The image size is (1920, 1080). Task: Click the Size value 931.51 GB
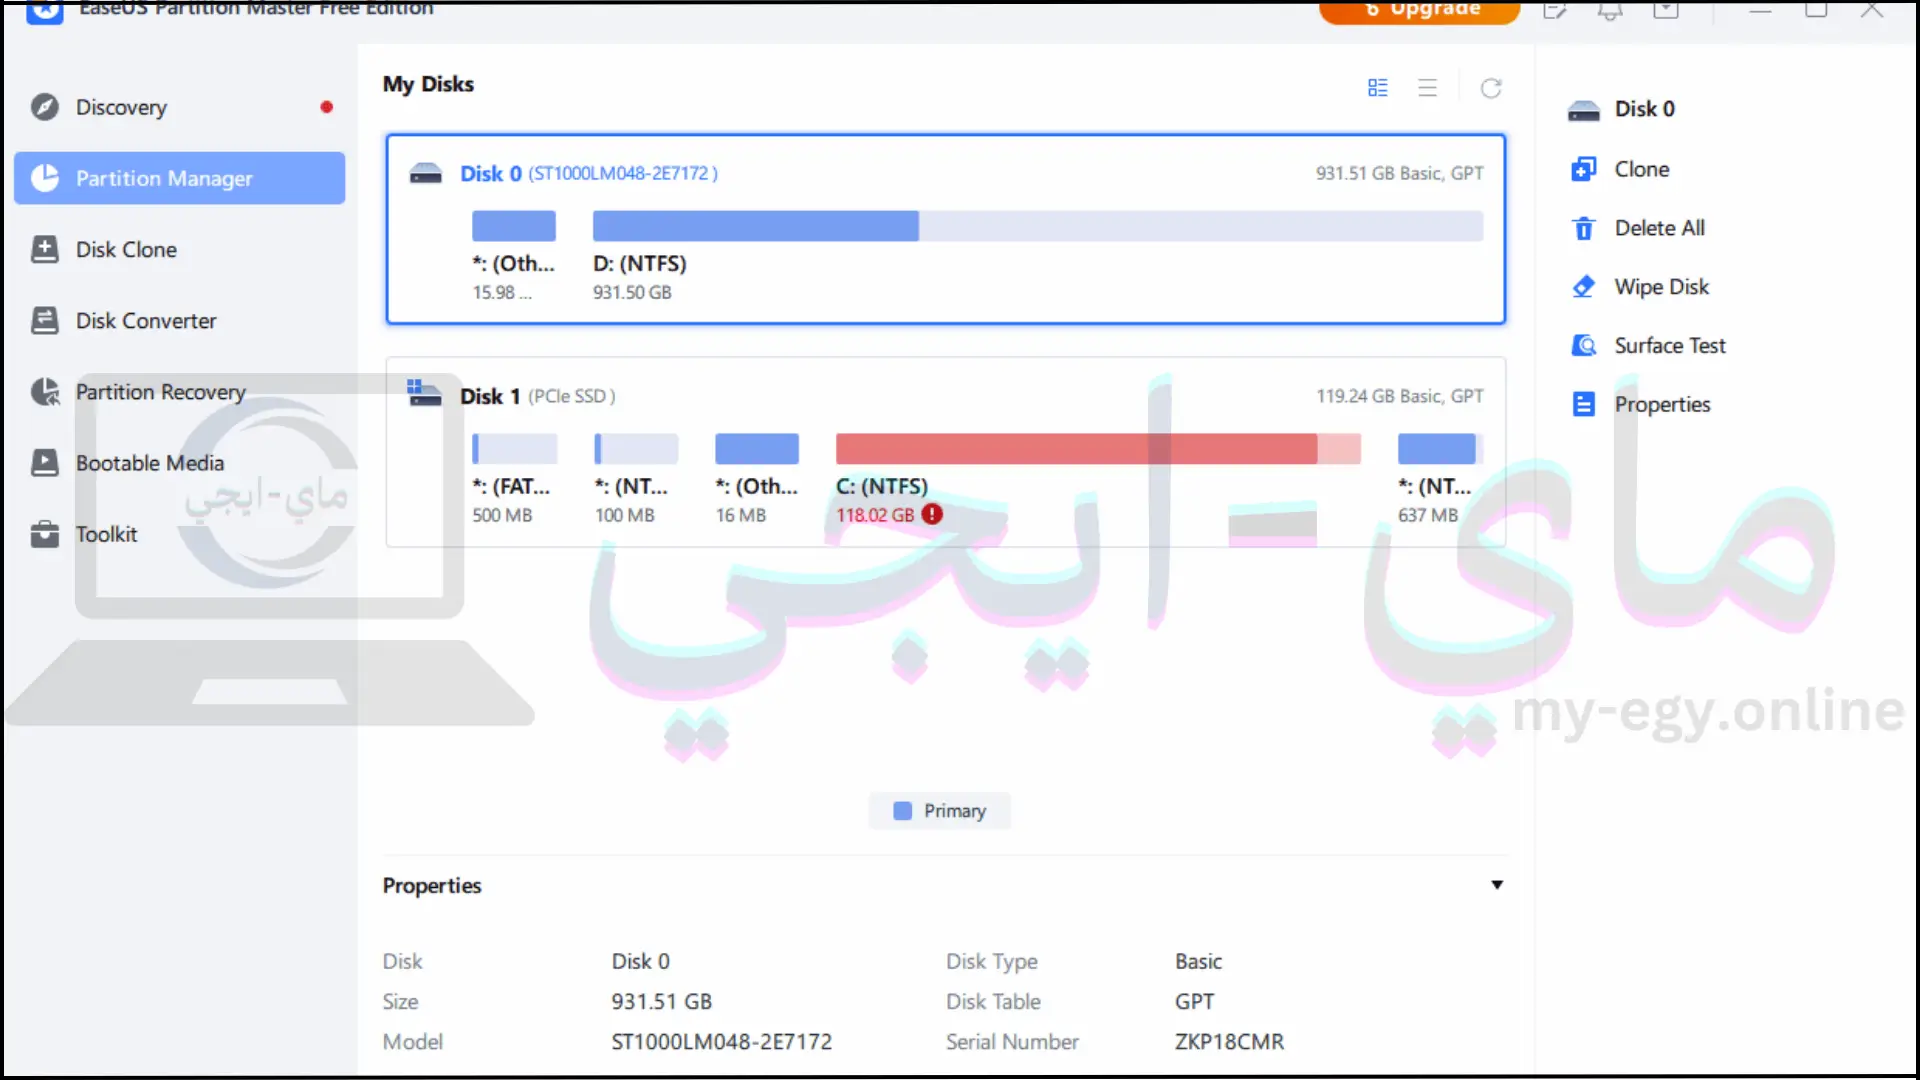pyautogui.click(x=662, y=1002)
